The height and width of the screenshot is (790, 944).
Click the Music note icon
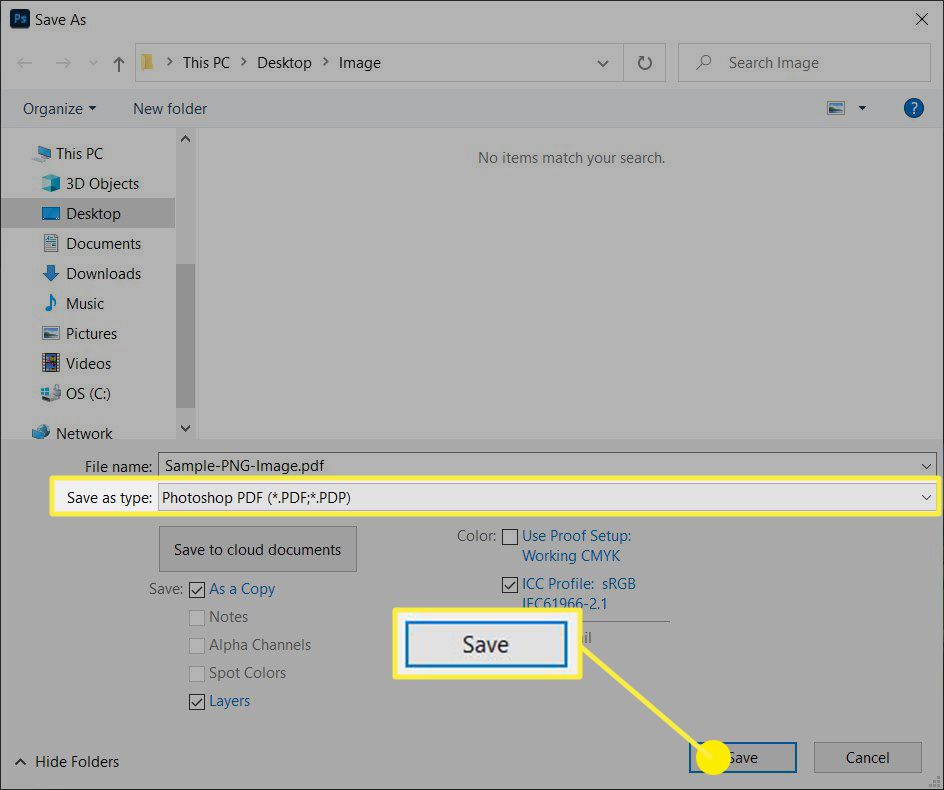pos(51,303)
